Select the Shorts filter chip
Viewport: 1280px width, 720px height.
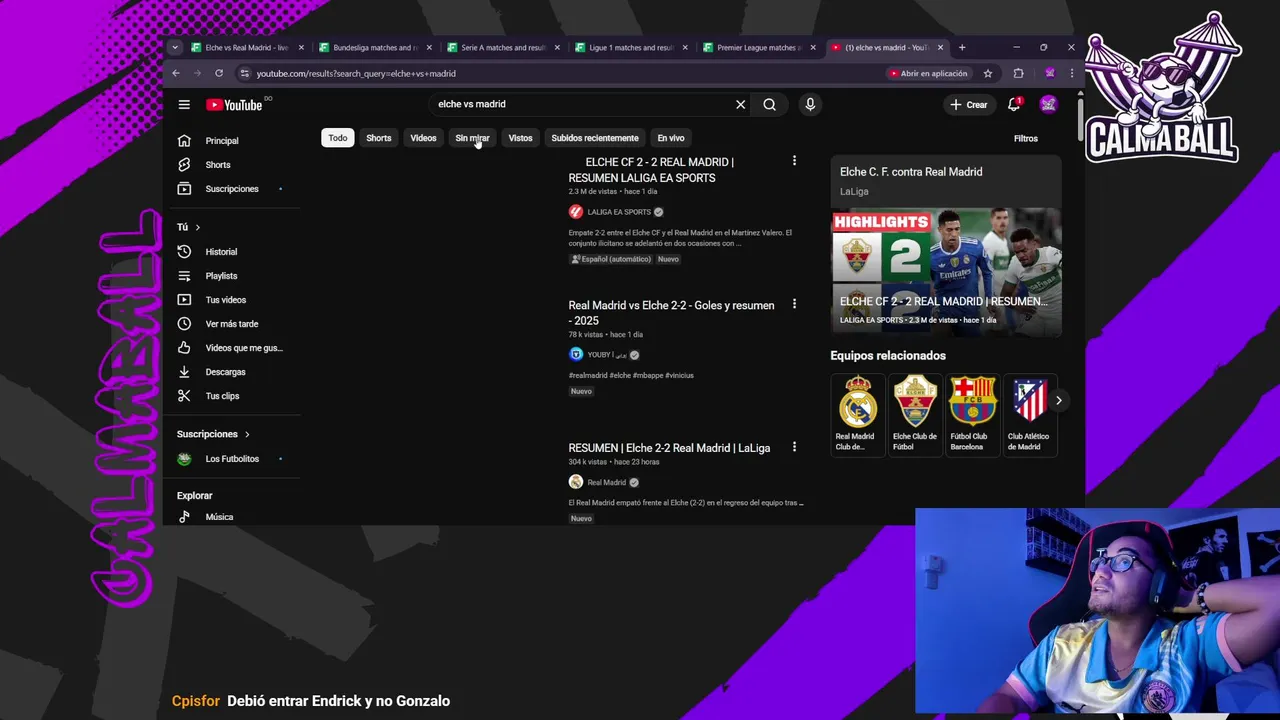point(379,138)
